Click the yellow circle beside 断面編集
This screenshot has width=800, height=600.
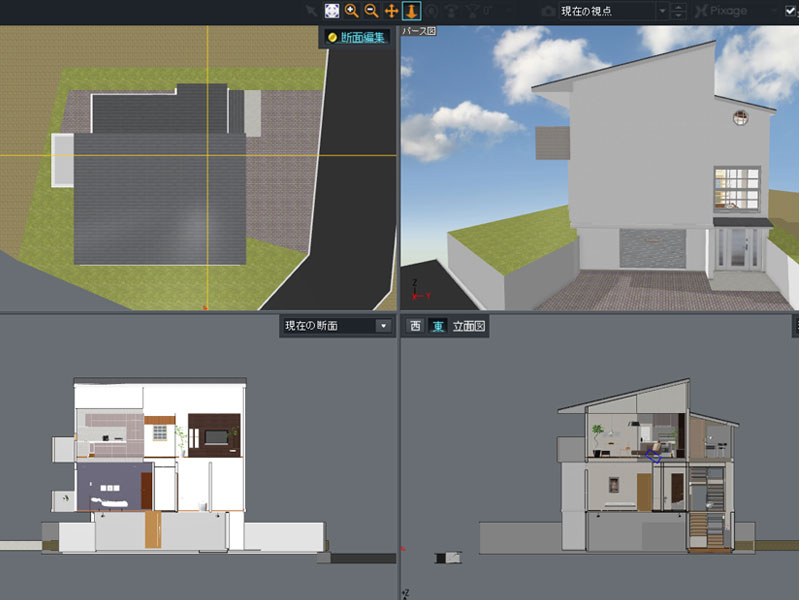pyautogui.click(x=332, y=37)
